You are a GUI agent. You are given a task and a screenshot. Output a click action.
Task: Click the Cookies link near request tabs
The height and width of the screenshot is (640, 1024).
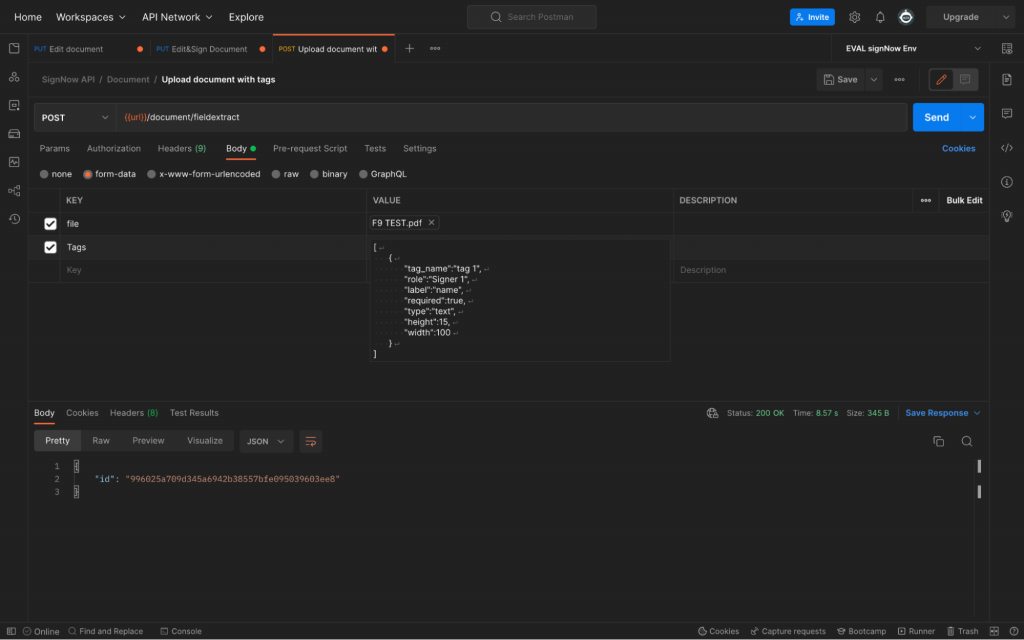pyautogui.click(x=958, y=148)
